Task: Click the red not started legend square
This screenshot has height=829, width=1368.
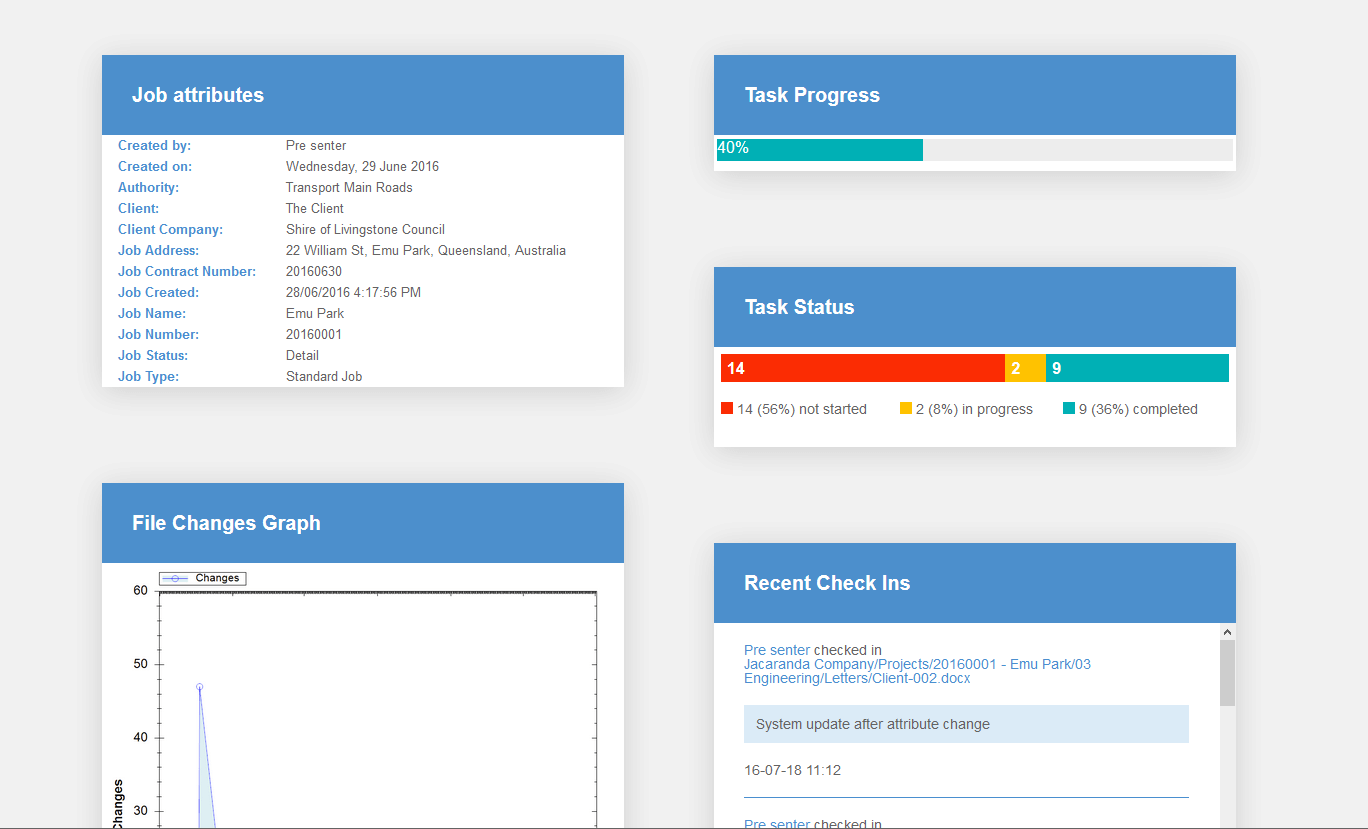Action: [727, 409]
